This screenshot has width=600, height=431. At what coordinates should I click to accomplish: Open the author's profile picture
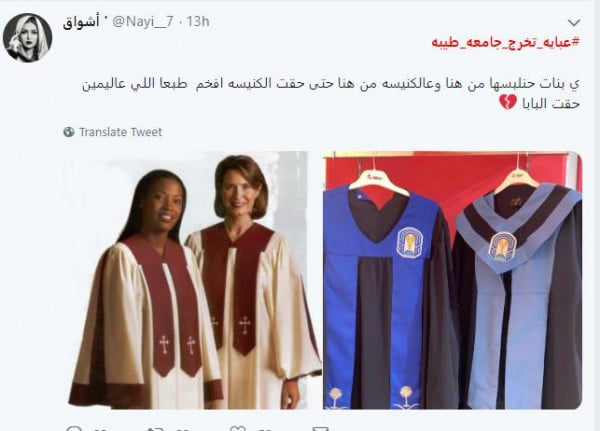[x=28, y=38]
